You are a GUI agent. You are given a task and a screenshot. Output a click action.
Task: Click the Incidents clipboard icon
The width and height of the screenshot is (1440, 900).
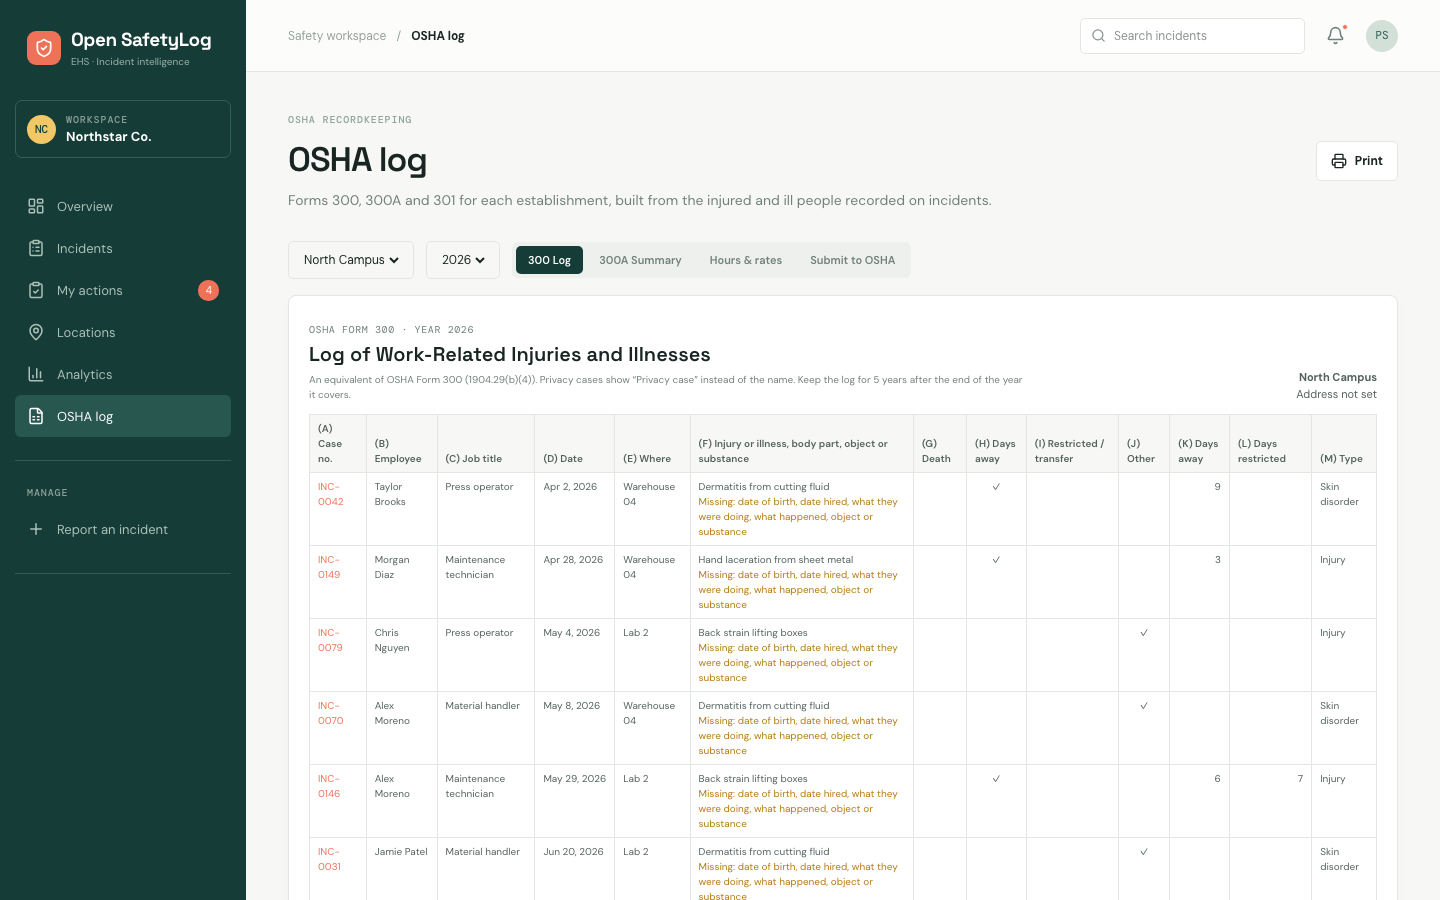click(36, 248)
